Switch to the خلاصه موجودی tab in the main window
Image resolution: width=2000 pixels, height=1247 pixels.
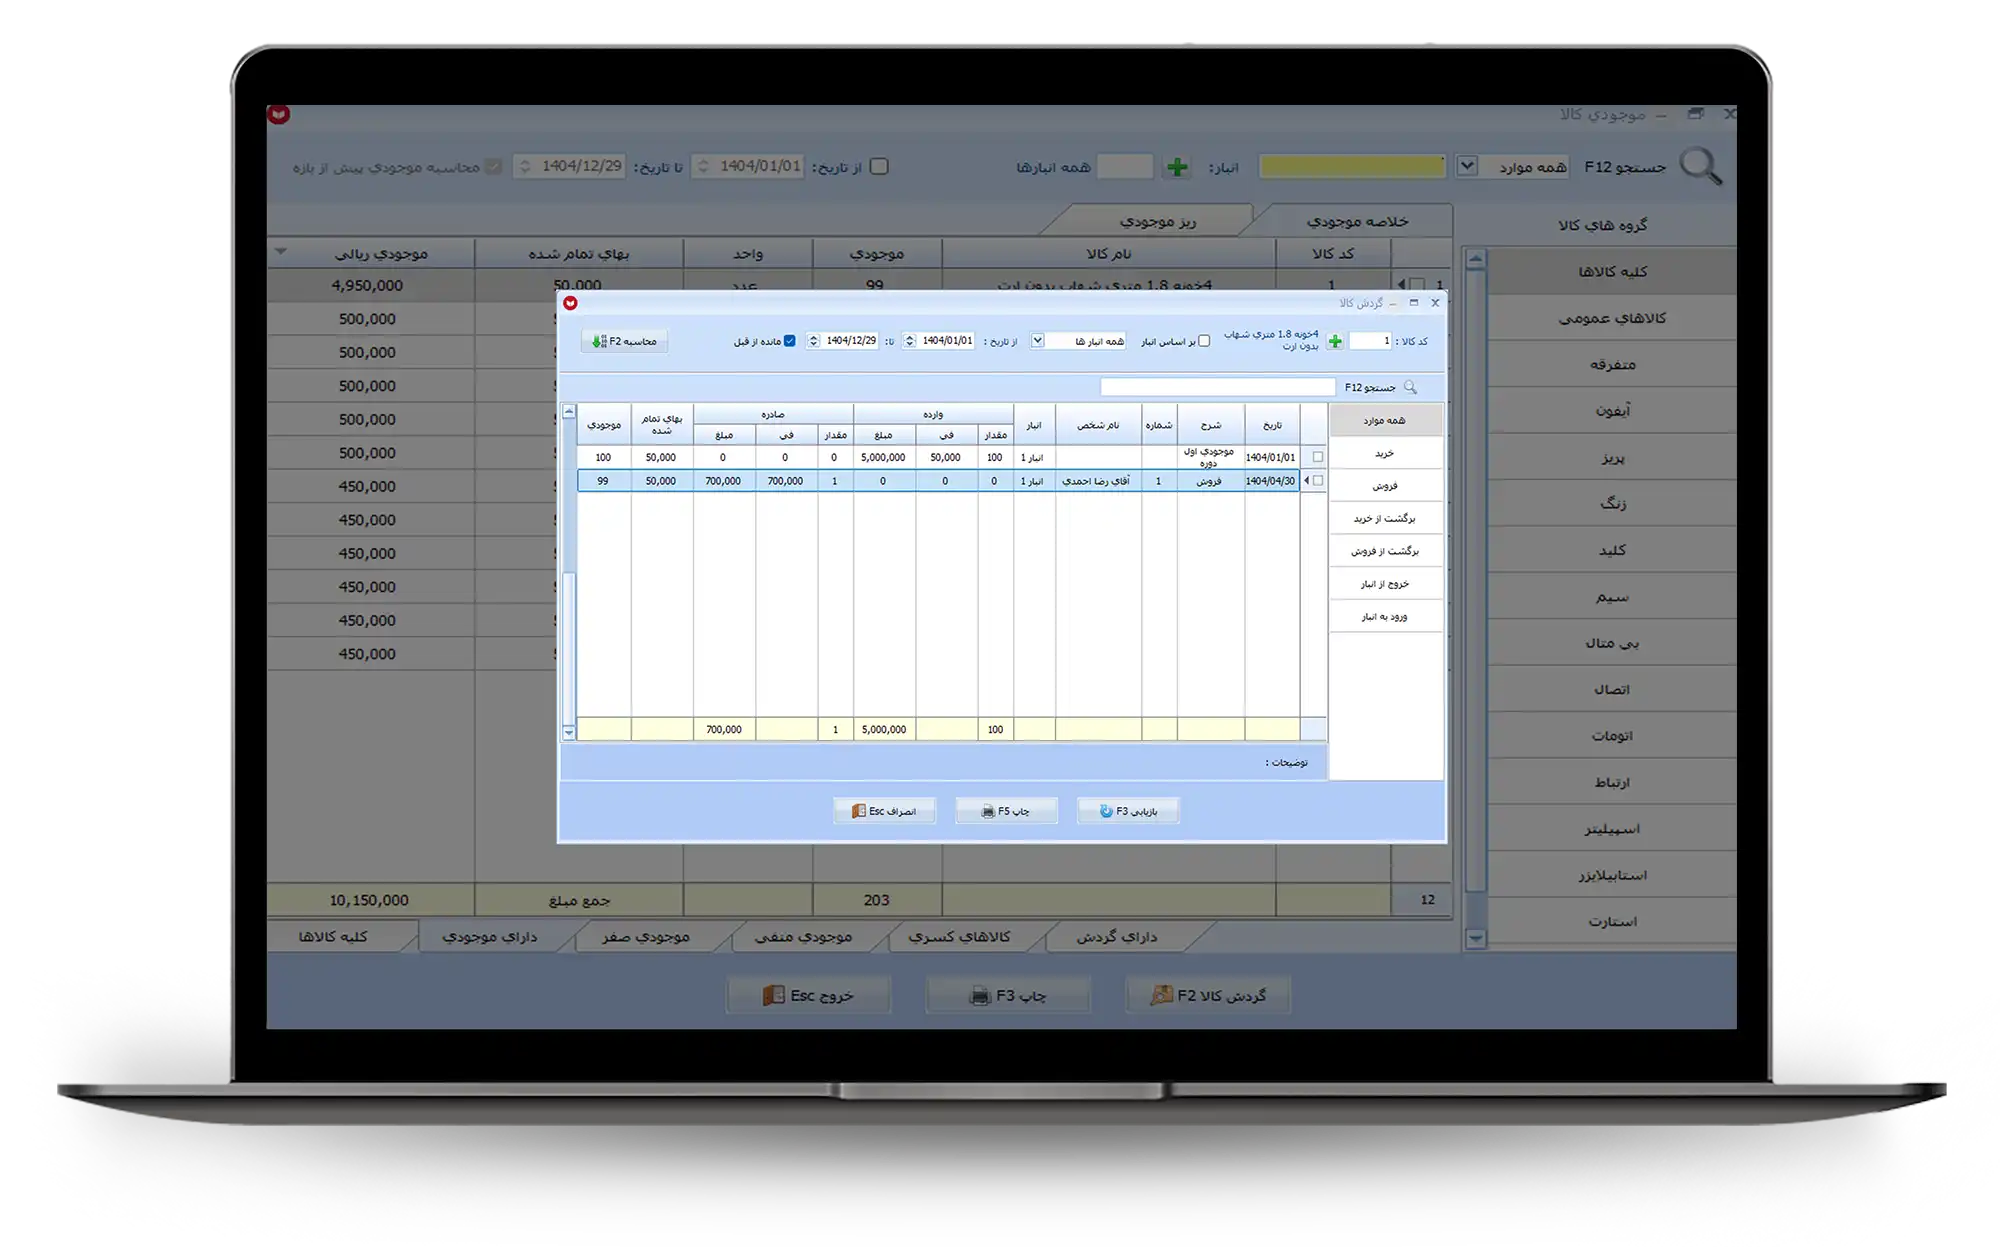1357,221
